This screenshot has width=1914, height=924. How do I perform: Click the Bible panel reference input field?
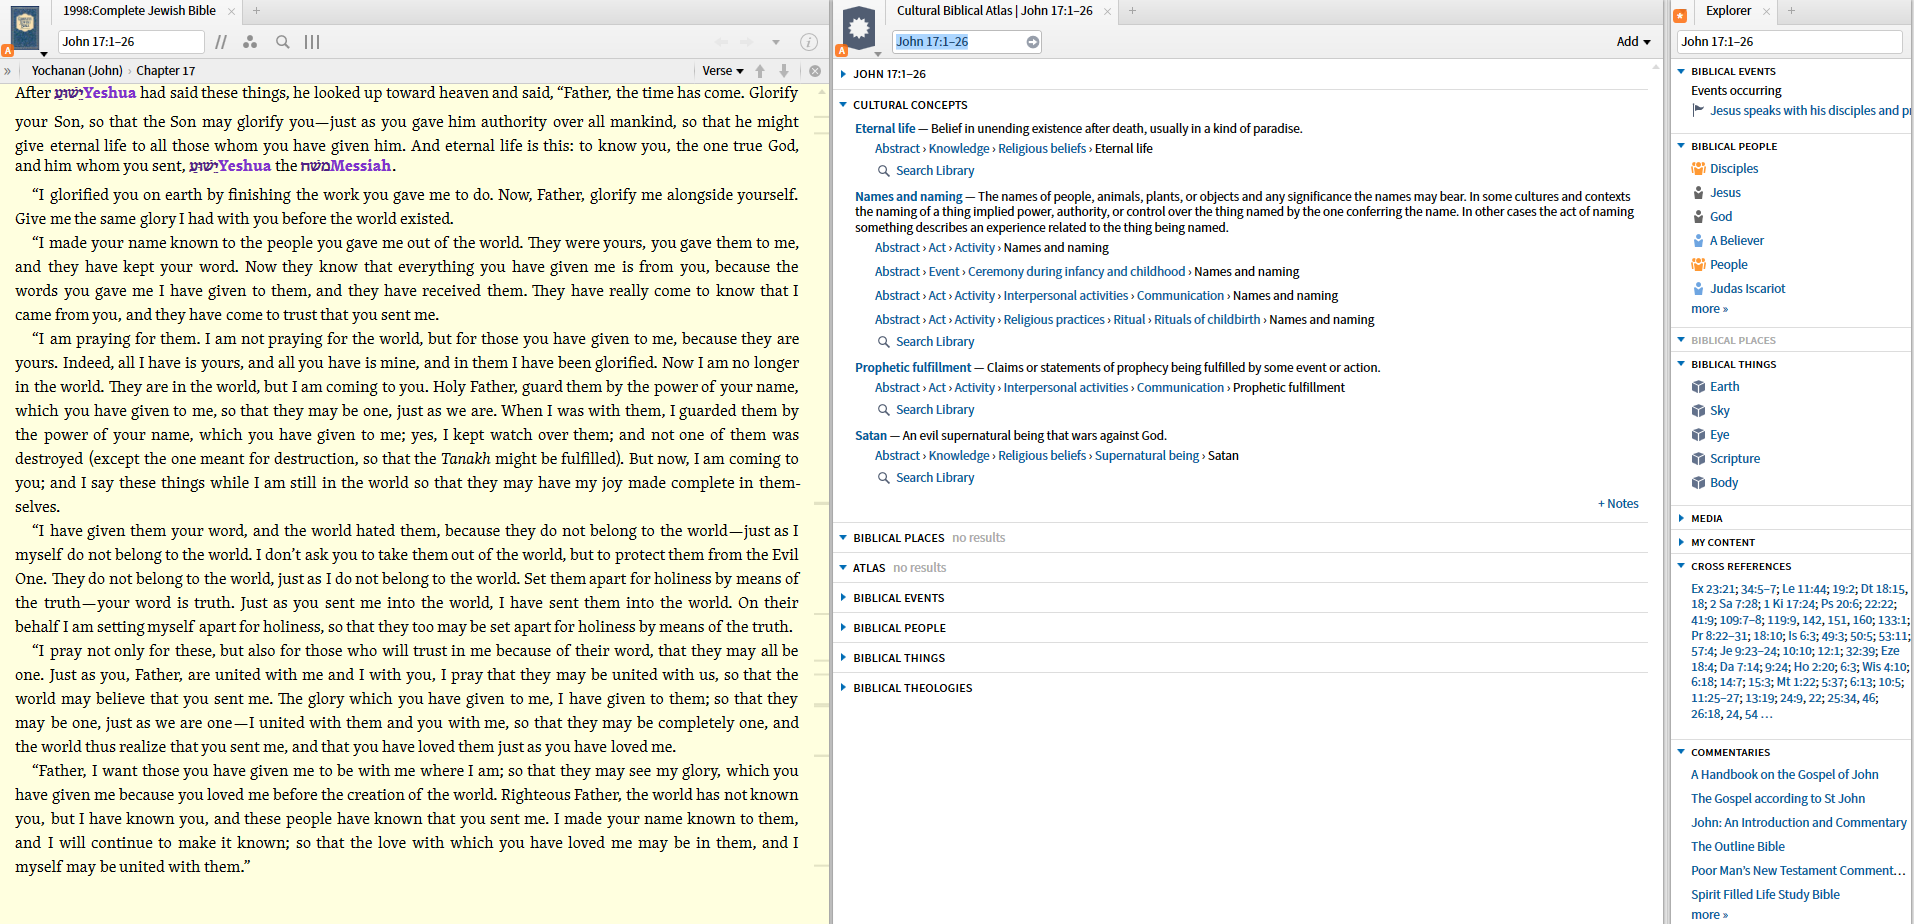[131, 42]
